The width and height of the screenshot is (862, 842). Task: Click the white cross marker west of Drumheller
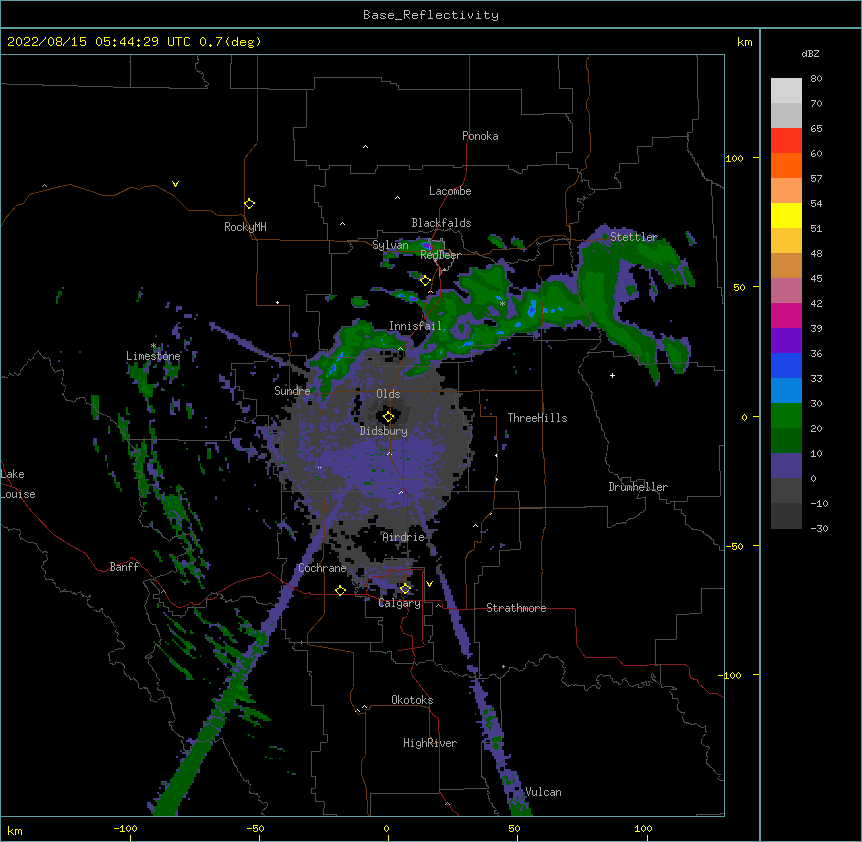pos(612,375)
